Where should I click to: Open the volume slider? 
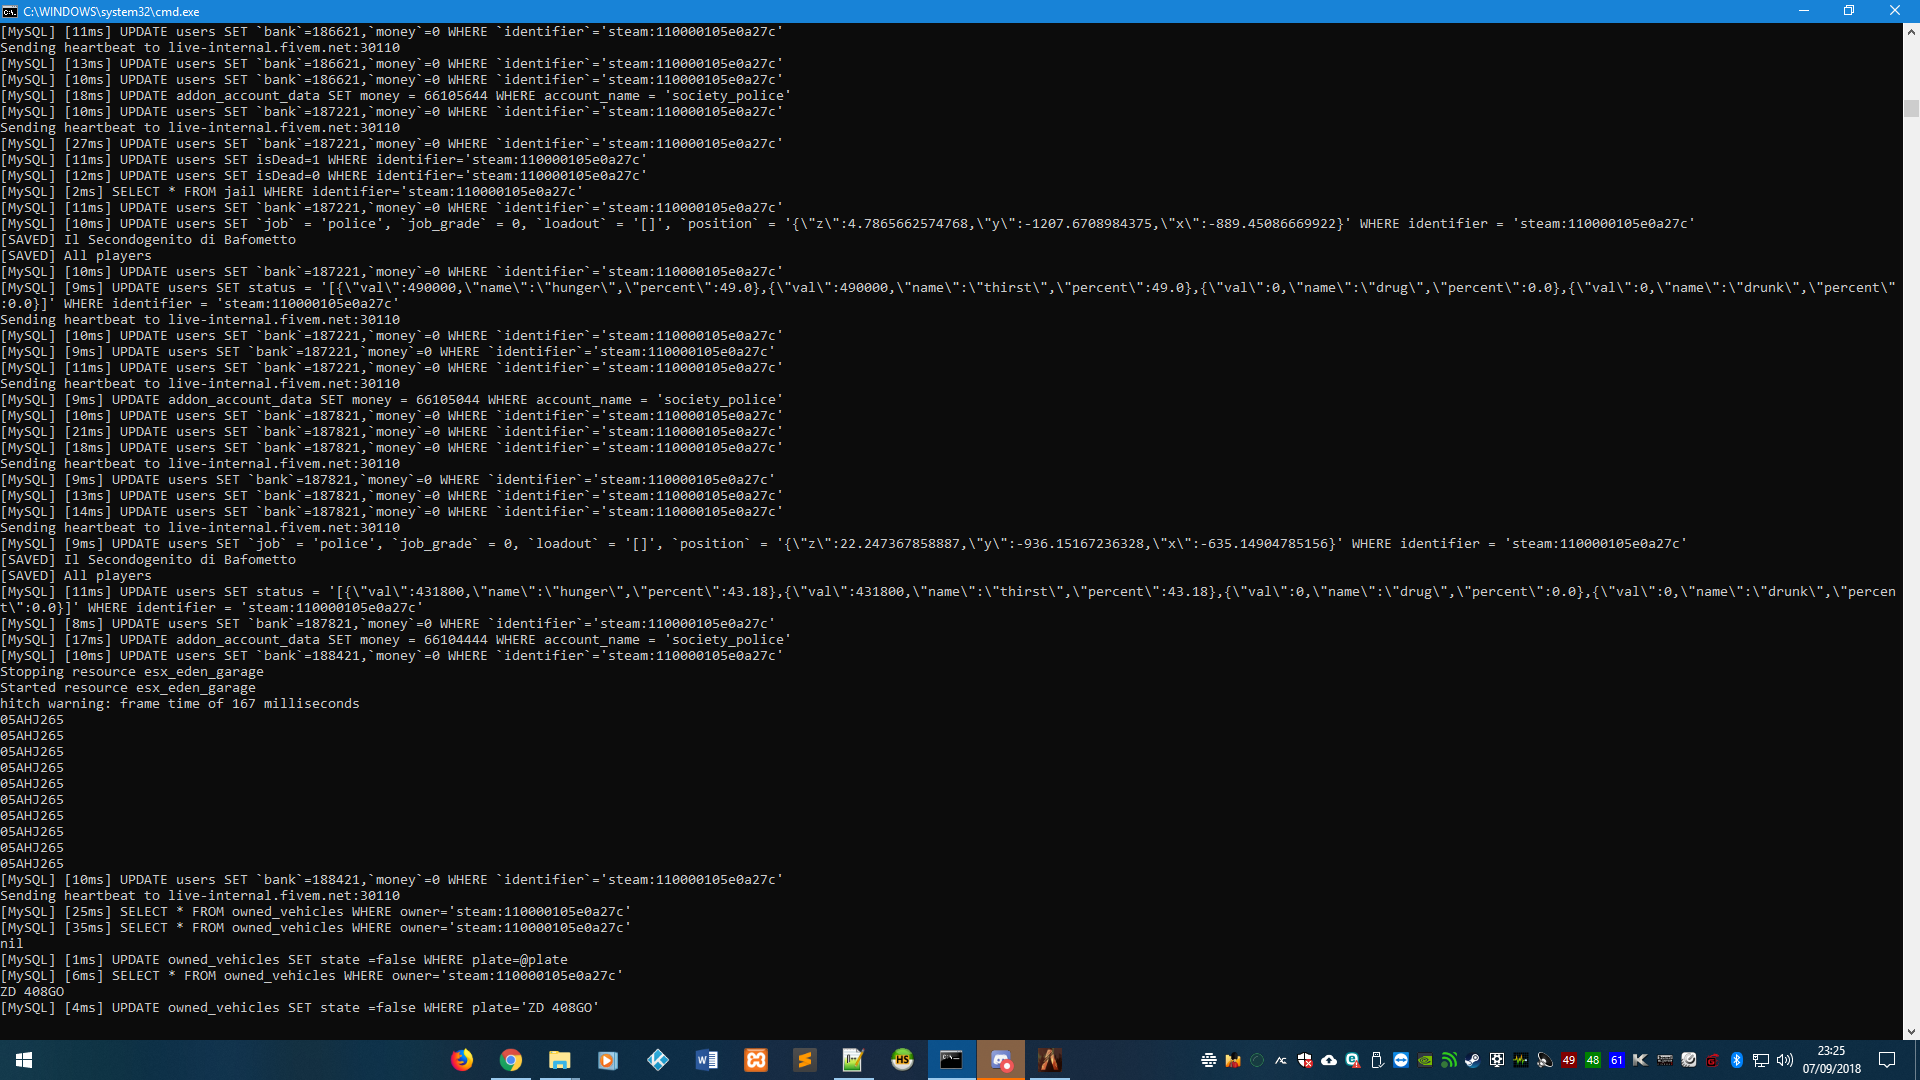click(1785, 1060)
